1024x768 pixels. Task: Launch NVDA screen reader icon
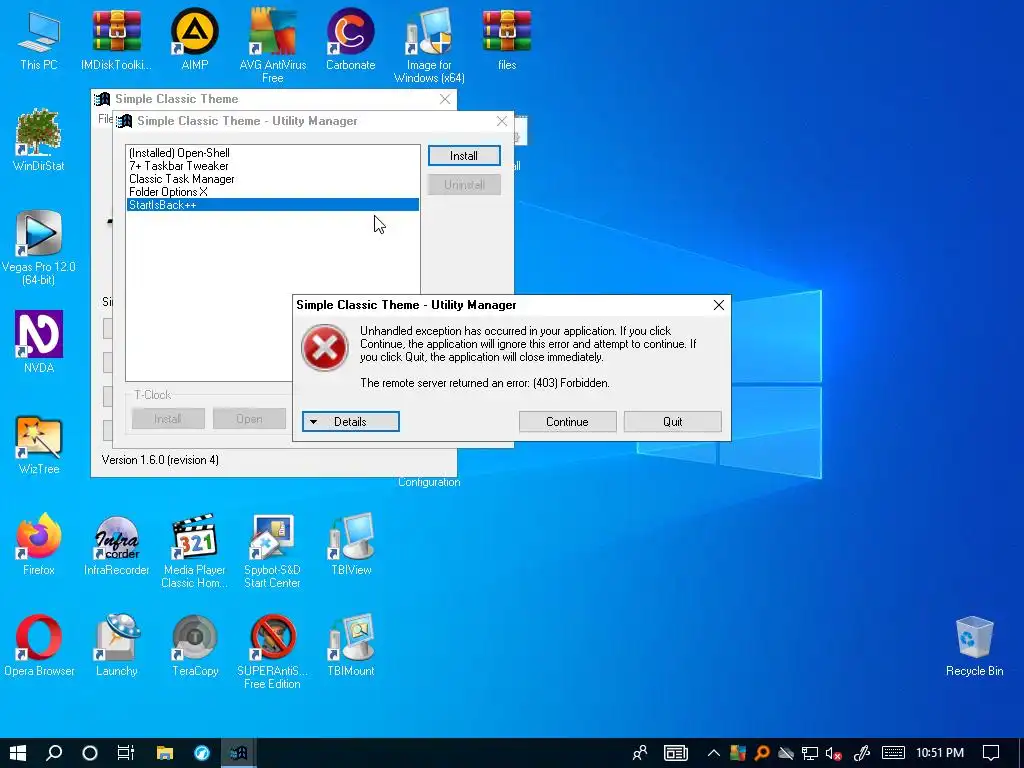click(x=39, y=342)
